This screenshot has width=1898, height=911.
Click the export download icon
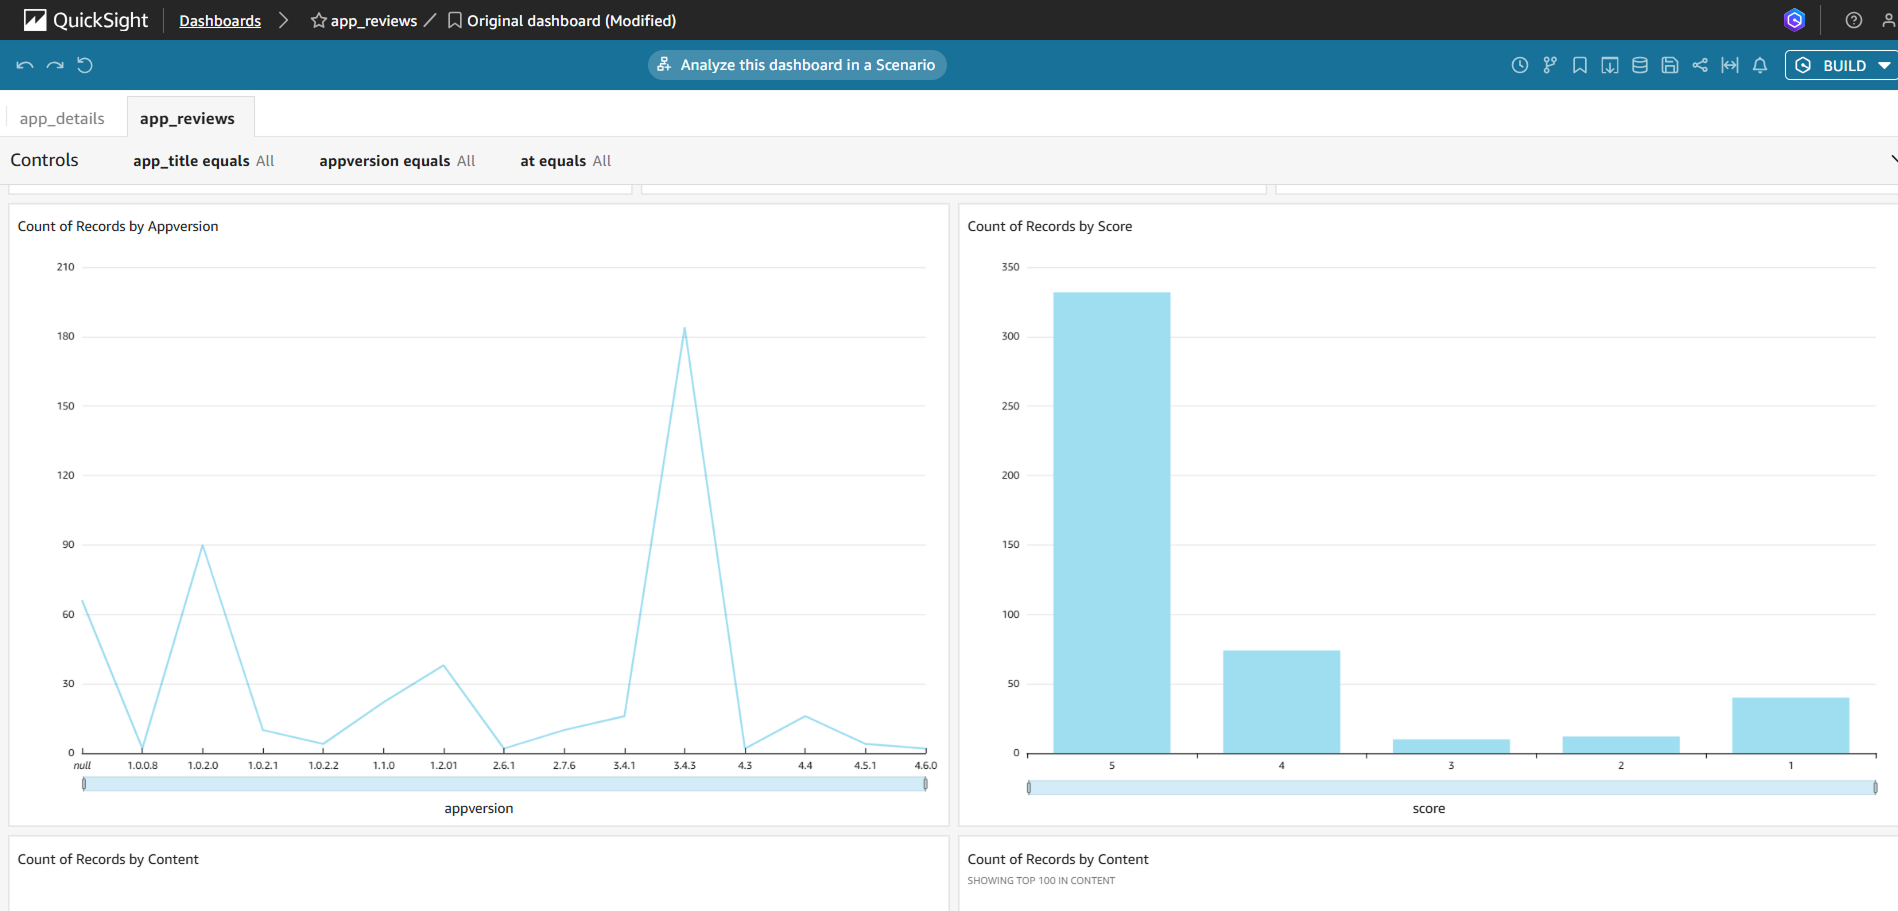1609,65
